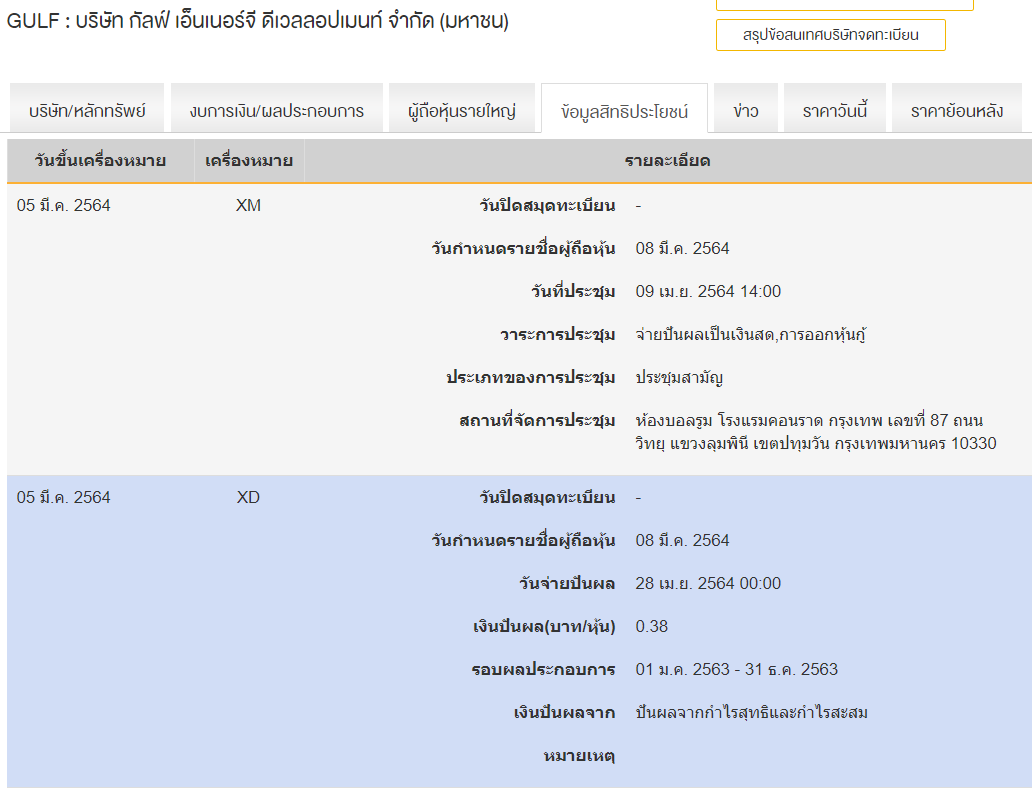Screen dimensions: 1032x788
Task: Select the ผู้ถือหุ้นรายใหญ่ tab
Action: (x=461, y=110)
